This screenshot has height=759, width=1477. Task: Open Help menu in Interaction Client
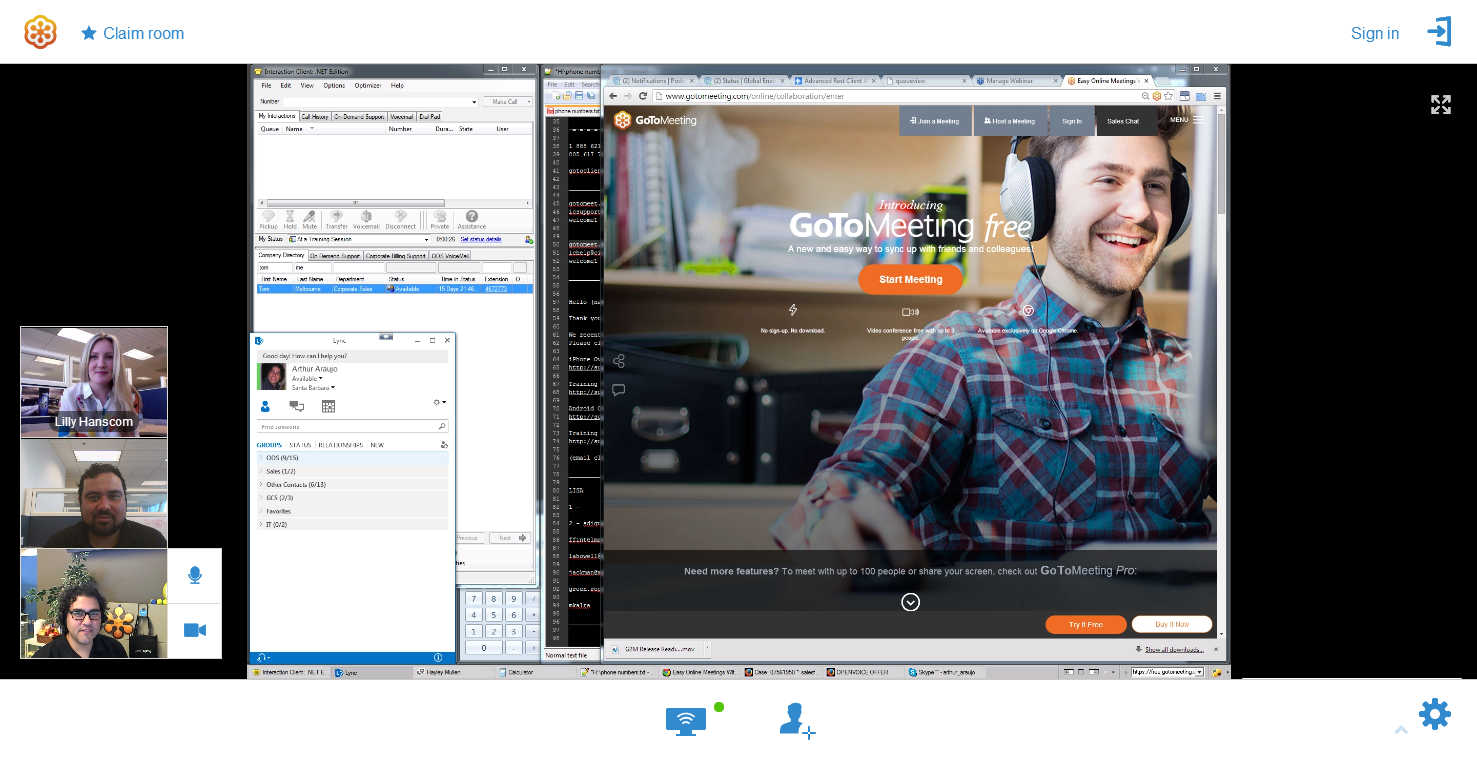click(x=397, y=86)
